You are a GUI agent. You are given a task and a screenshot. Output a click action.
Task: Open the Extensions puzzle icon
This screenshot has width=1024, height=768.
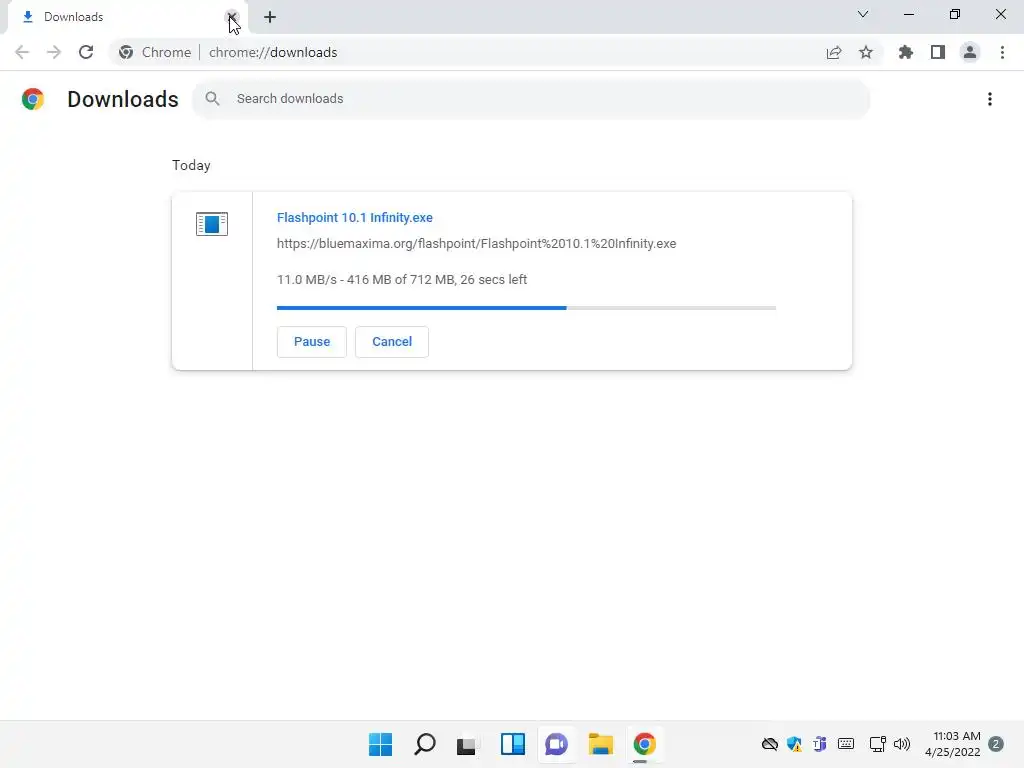coord(906,52)
